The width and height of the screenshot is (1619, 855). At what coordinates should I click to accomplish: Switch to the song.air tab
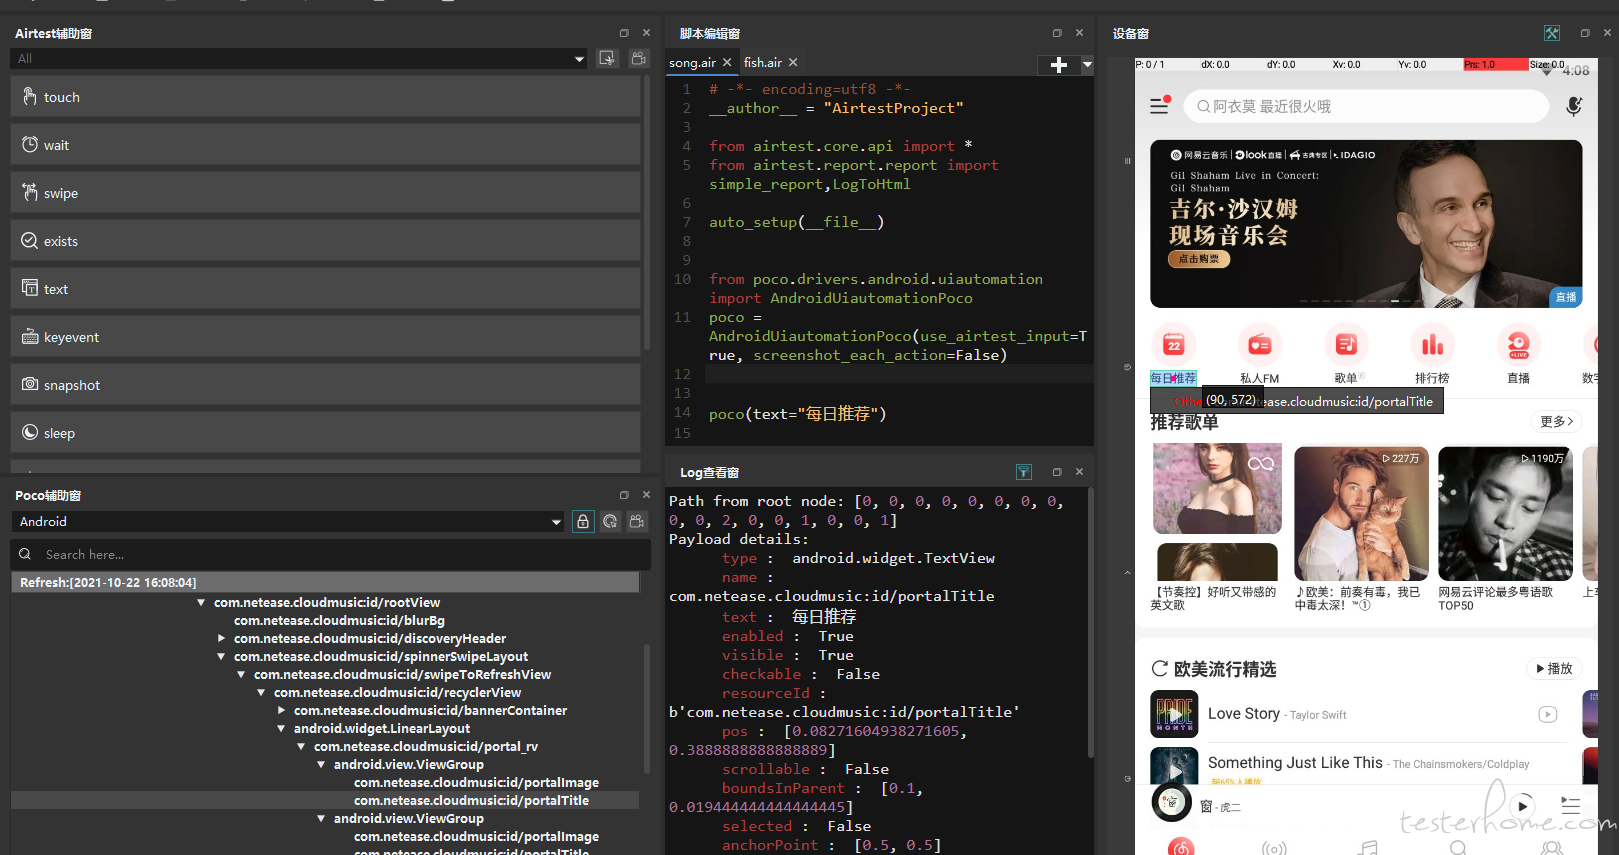coord(692,62)
